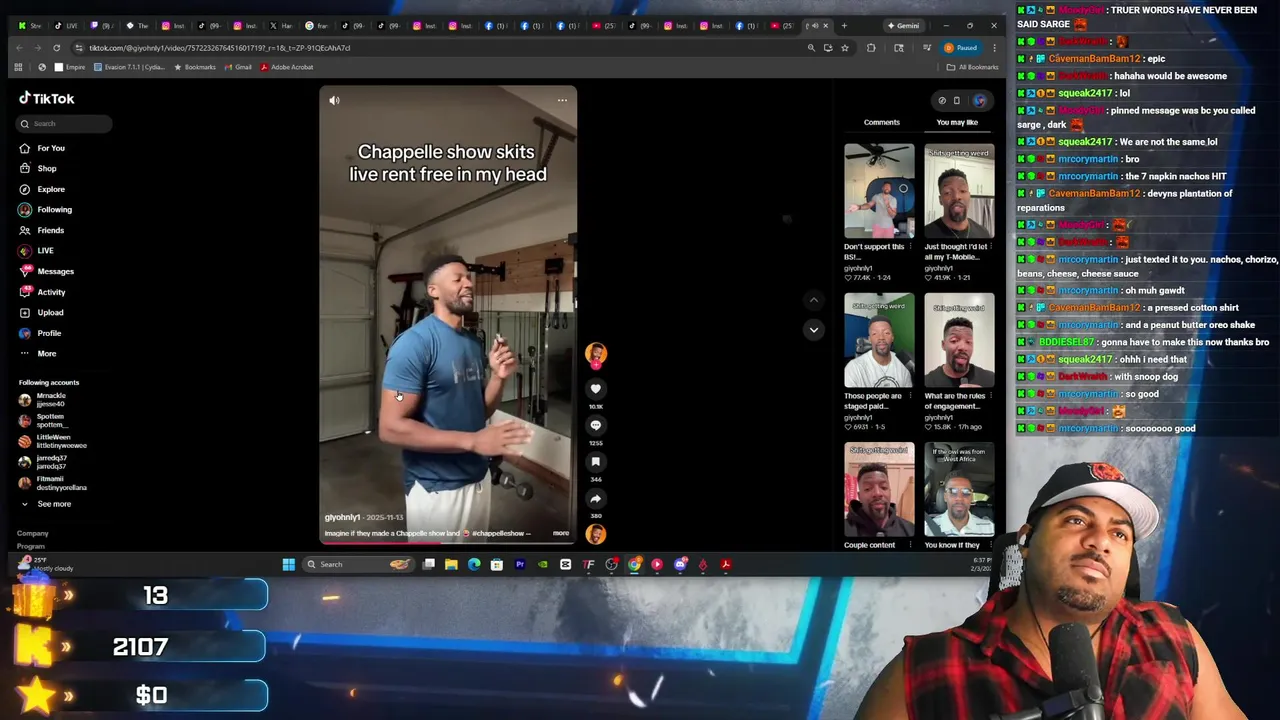Image resolution: width=1280 pixels, height=720 pixels.
Task: Open 'Those people are staged paid' video
Action: pos(879,340)
